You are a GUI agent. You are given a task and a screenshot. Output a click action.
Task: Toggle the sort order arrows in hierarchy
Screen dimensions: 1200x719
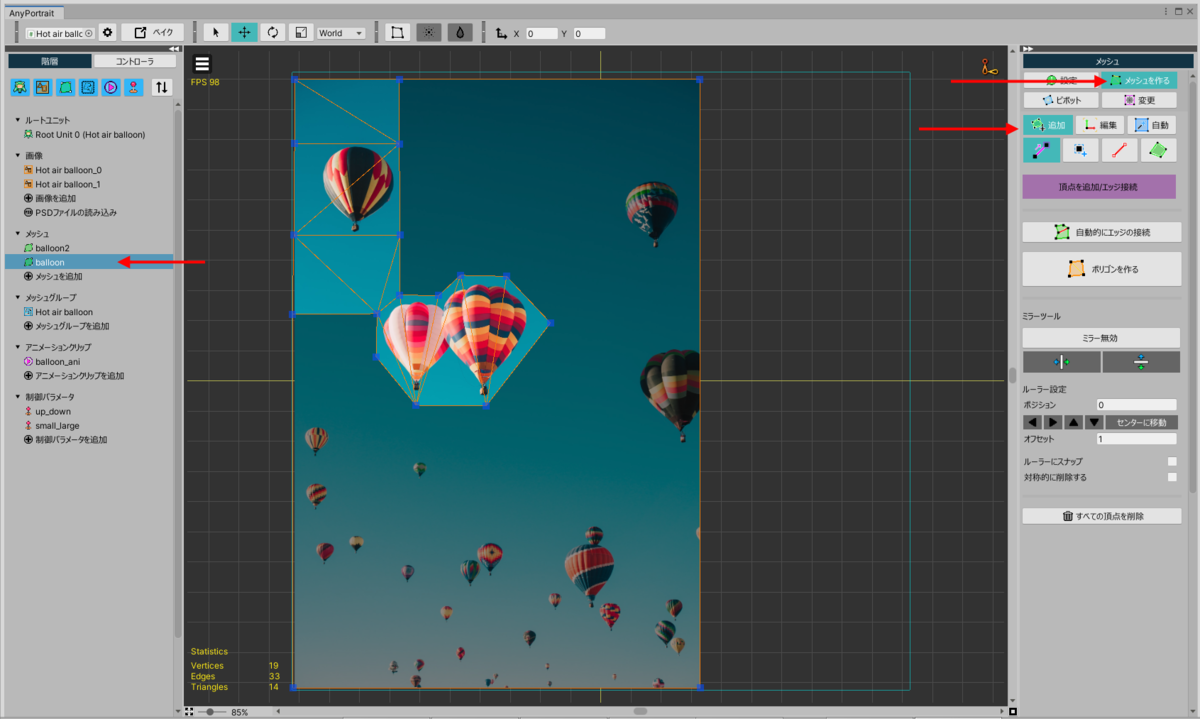pos(161,87)
